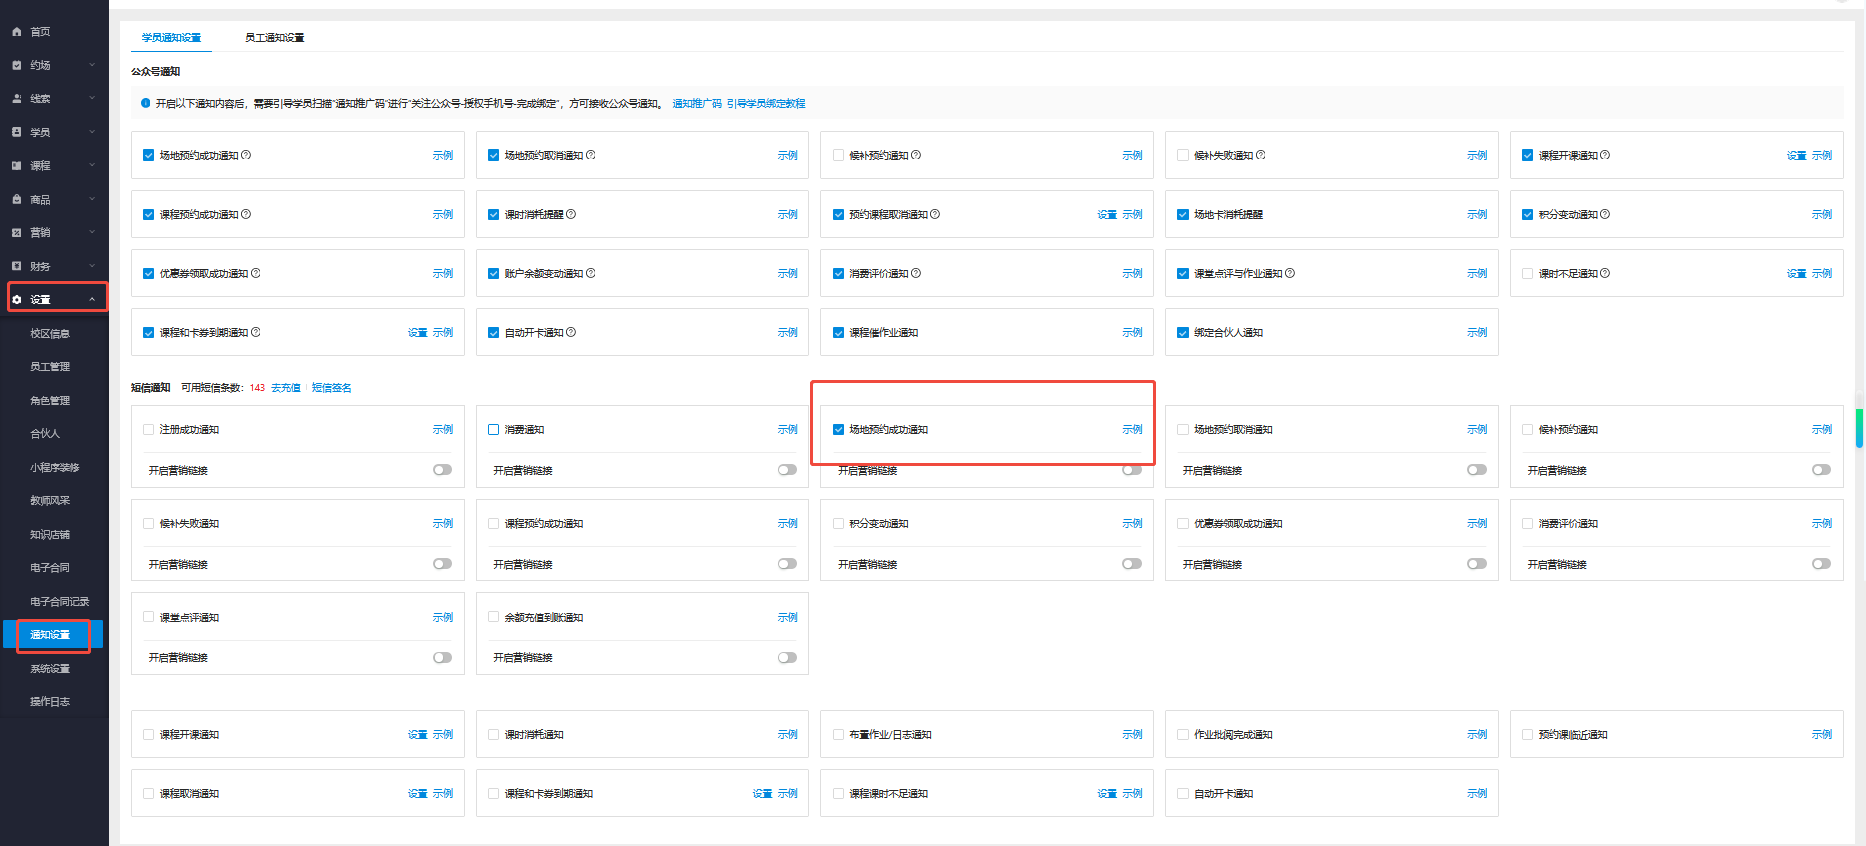Image resolution: width=1866 pixels, height=846 pixels.
Task: Check the 注册成功通知 SMS checkbox
Action: coord(149,430)
